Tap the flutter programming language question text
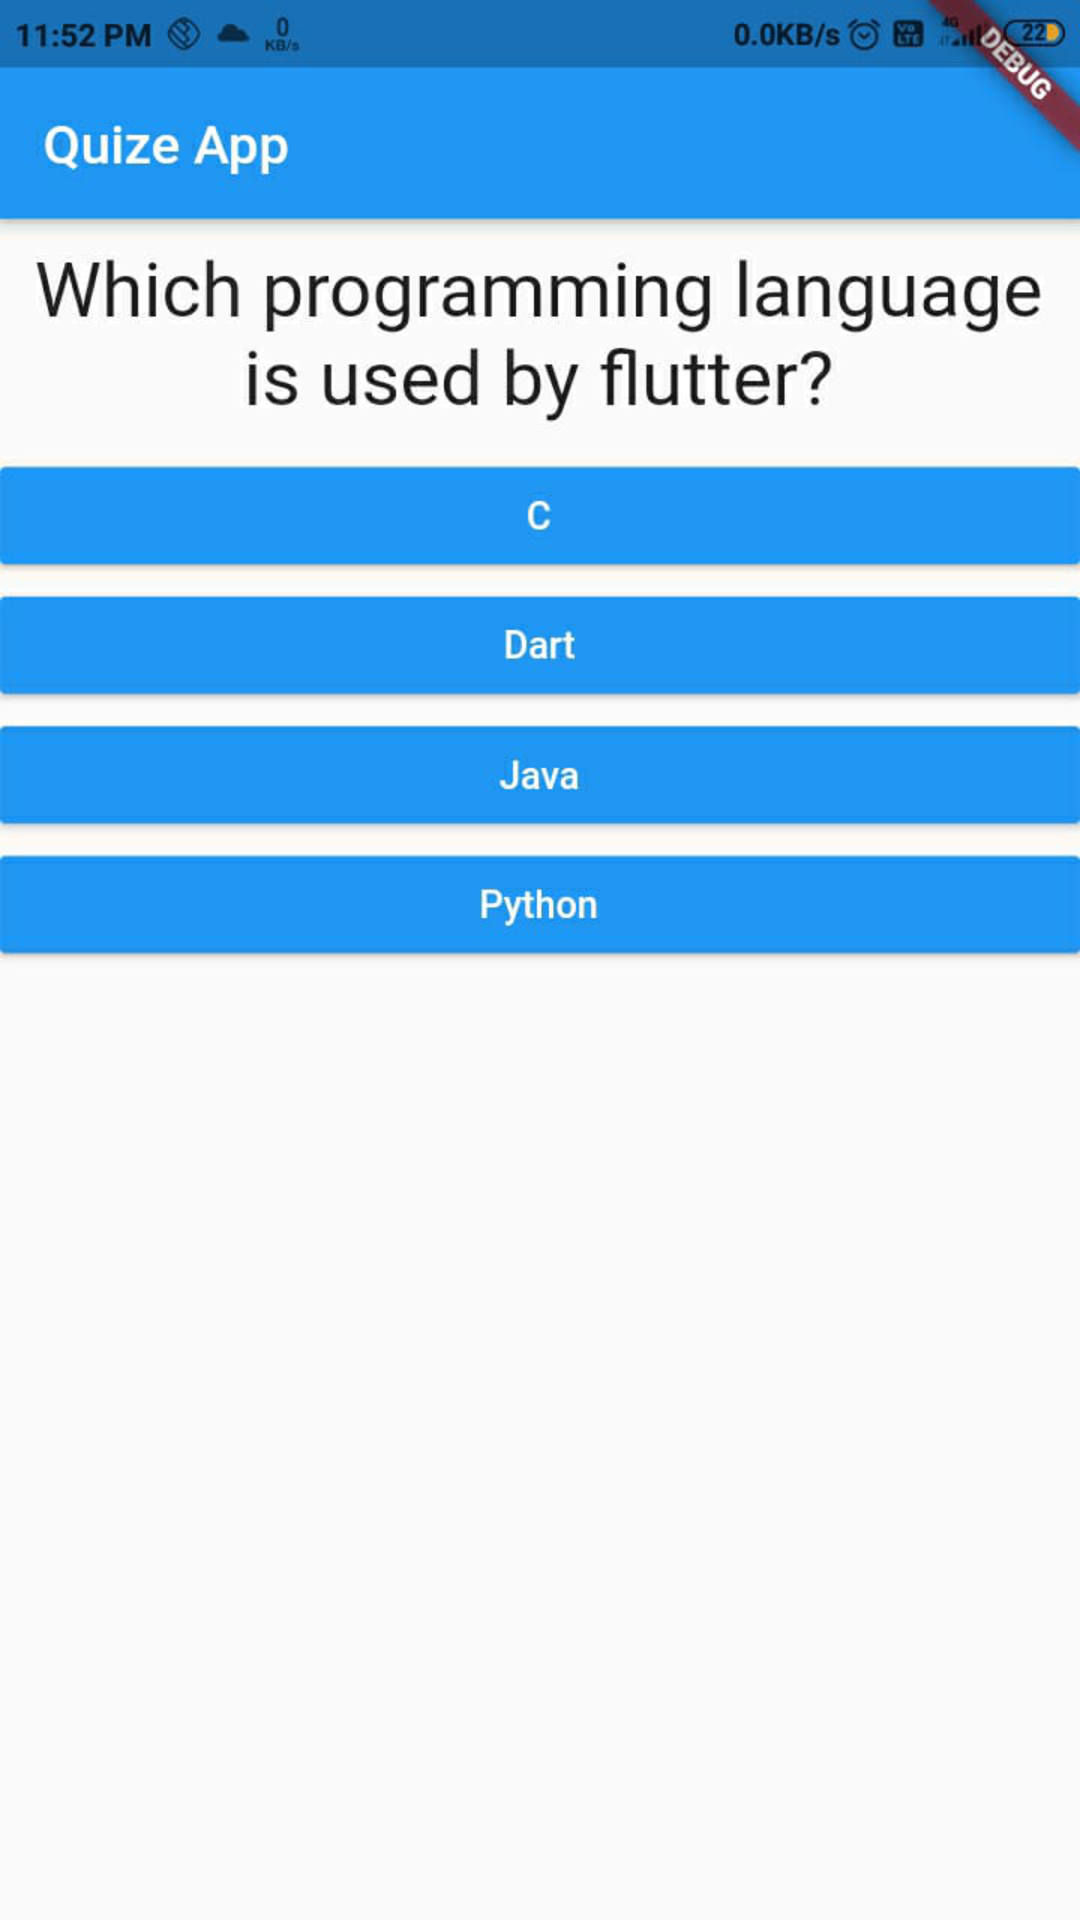This screenshot has height=1920, width=1080. coord(540,335)
